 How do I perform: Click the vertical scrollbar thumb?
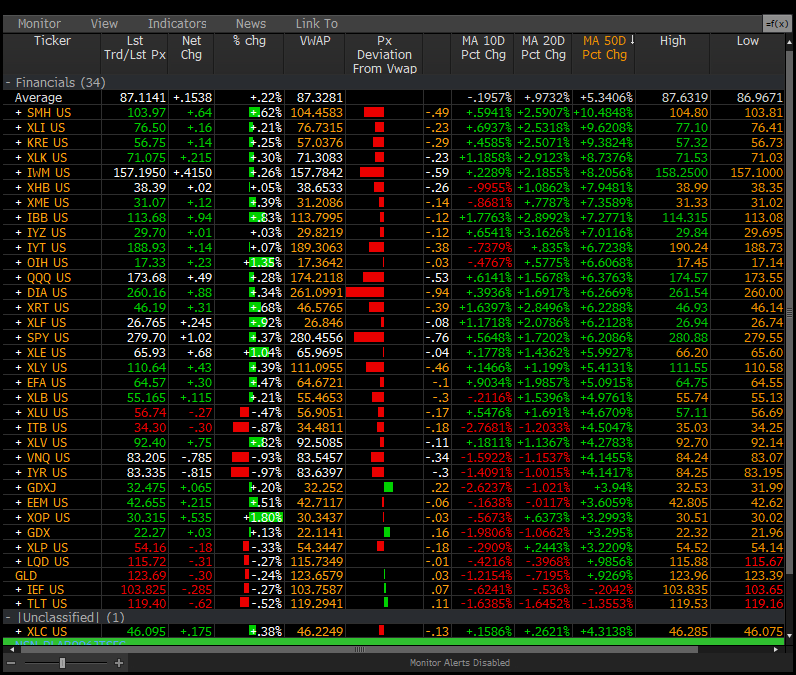pos(789,313)
